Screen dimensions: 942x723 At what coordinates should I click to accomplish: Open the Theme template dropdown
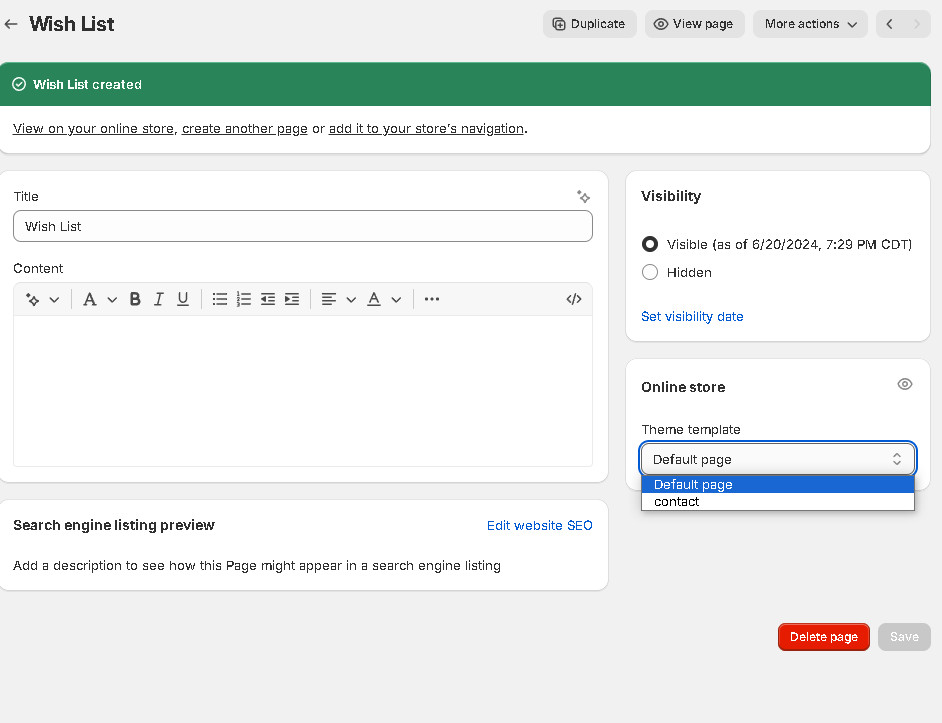[778, 459]
